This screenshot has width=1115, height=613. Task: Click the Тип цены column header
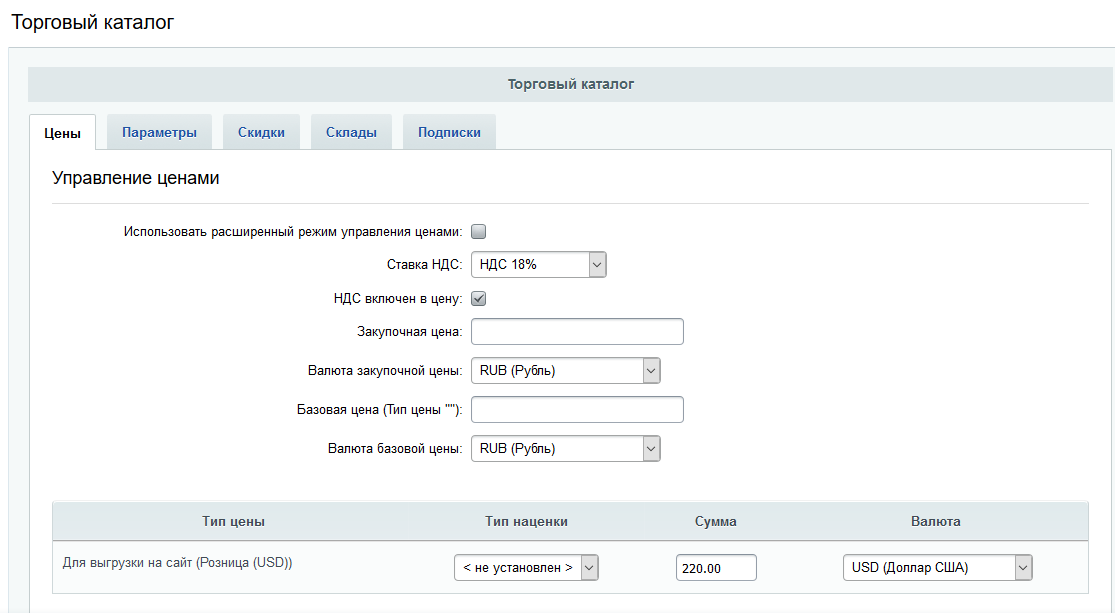click(x=233, y=521)
